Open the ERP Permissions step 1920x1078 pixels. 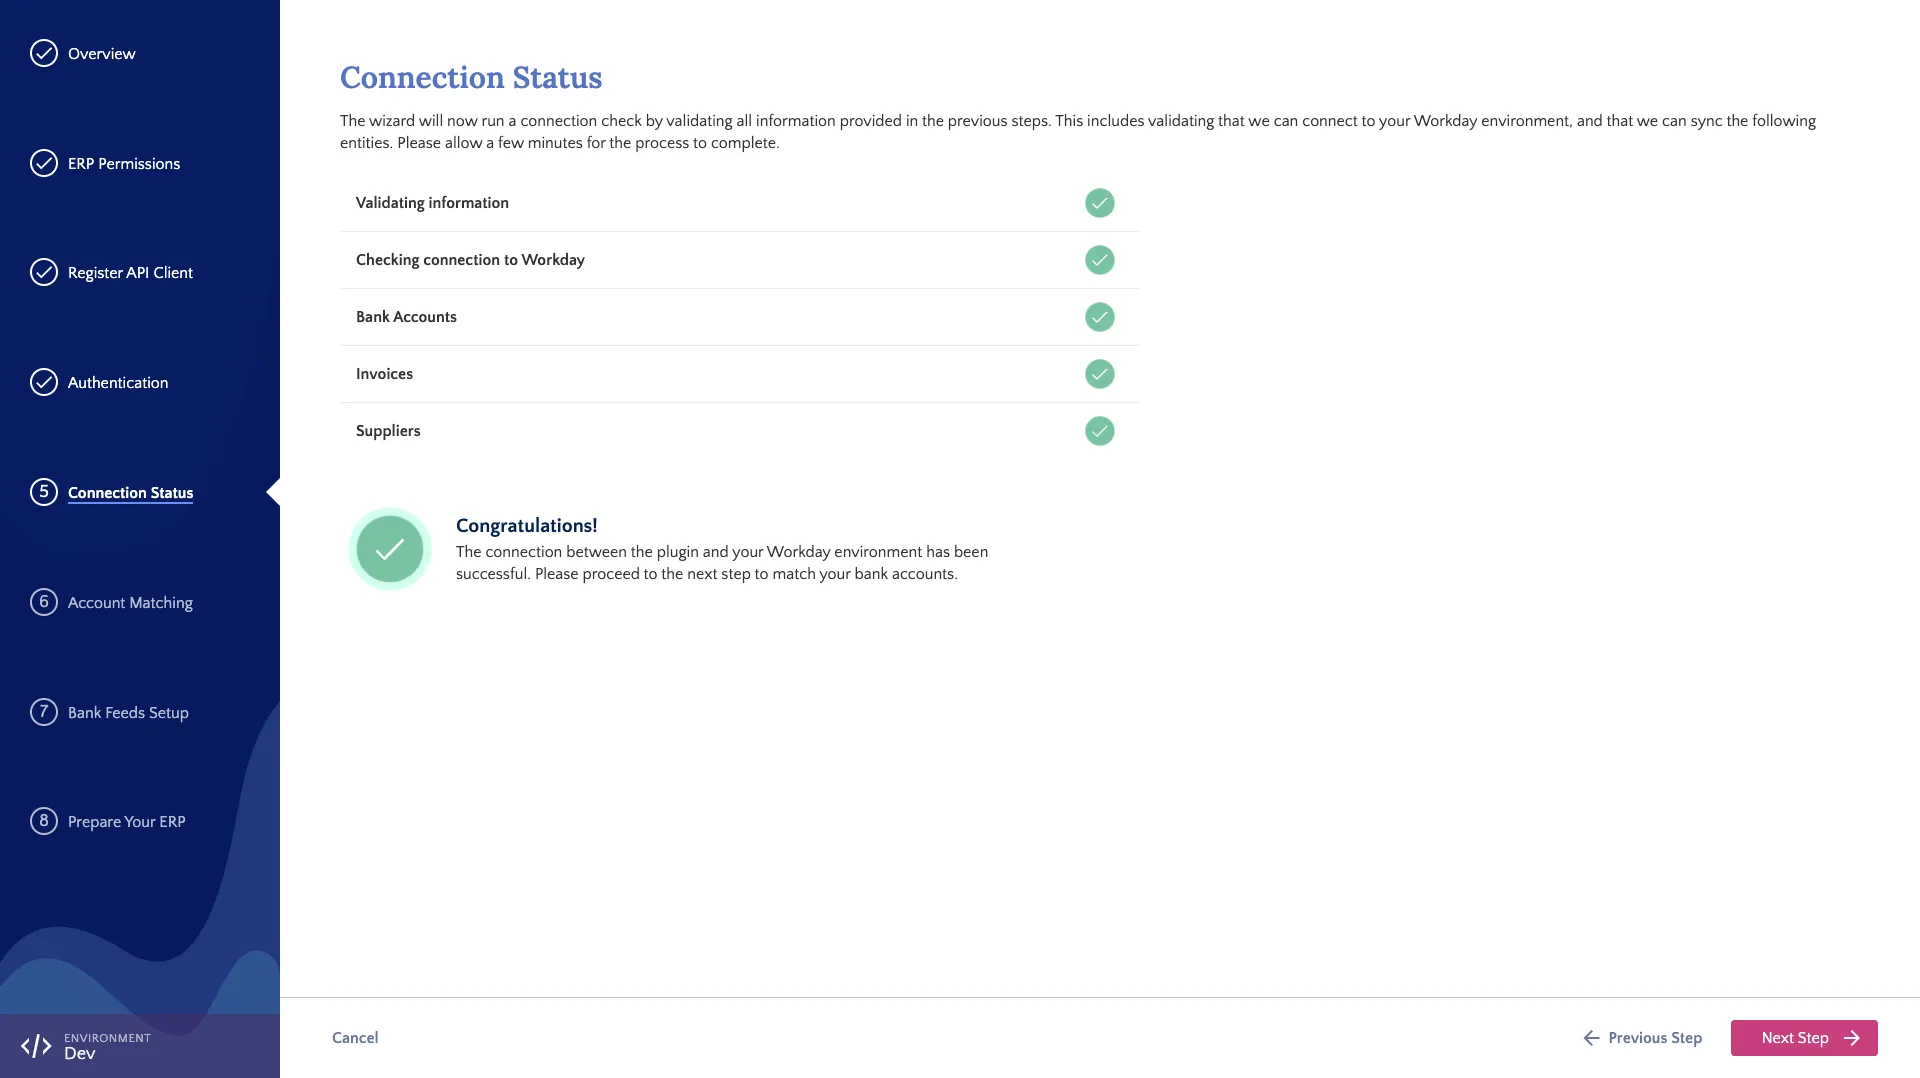click(x=124, y=164)
